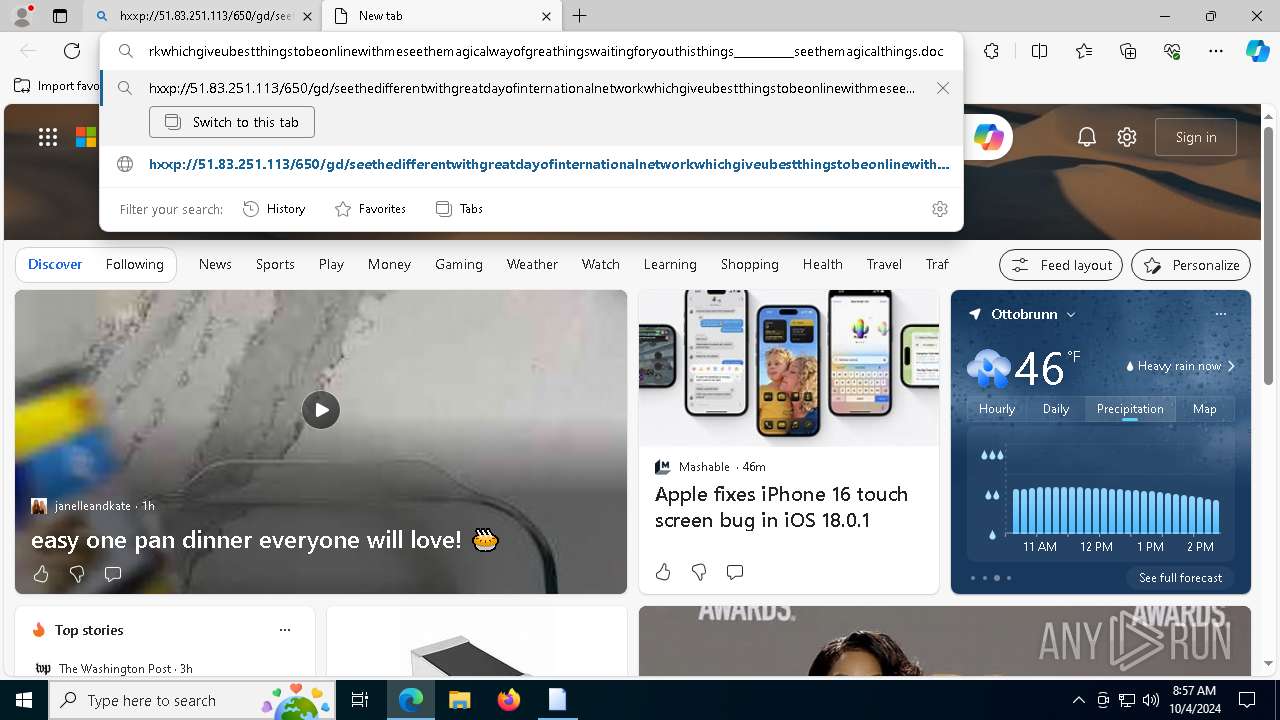Screen dimensions: 1280x720
Task: Open tab actions menu icon
Action: [x=60, y=16]
